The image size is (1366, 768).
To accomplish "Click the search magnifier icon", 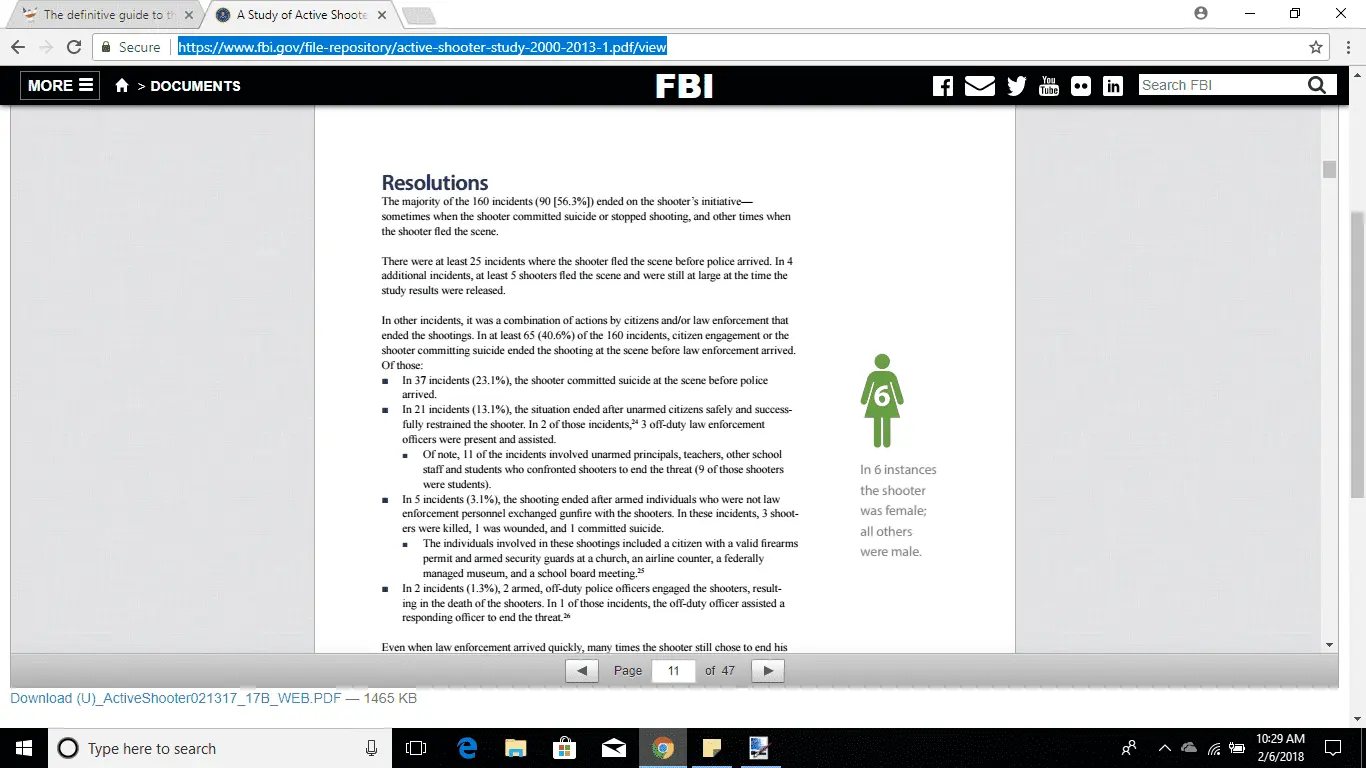I will coord(1318,85).
